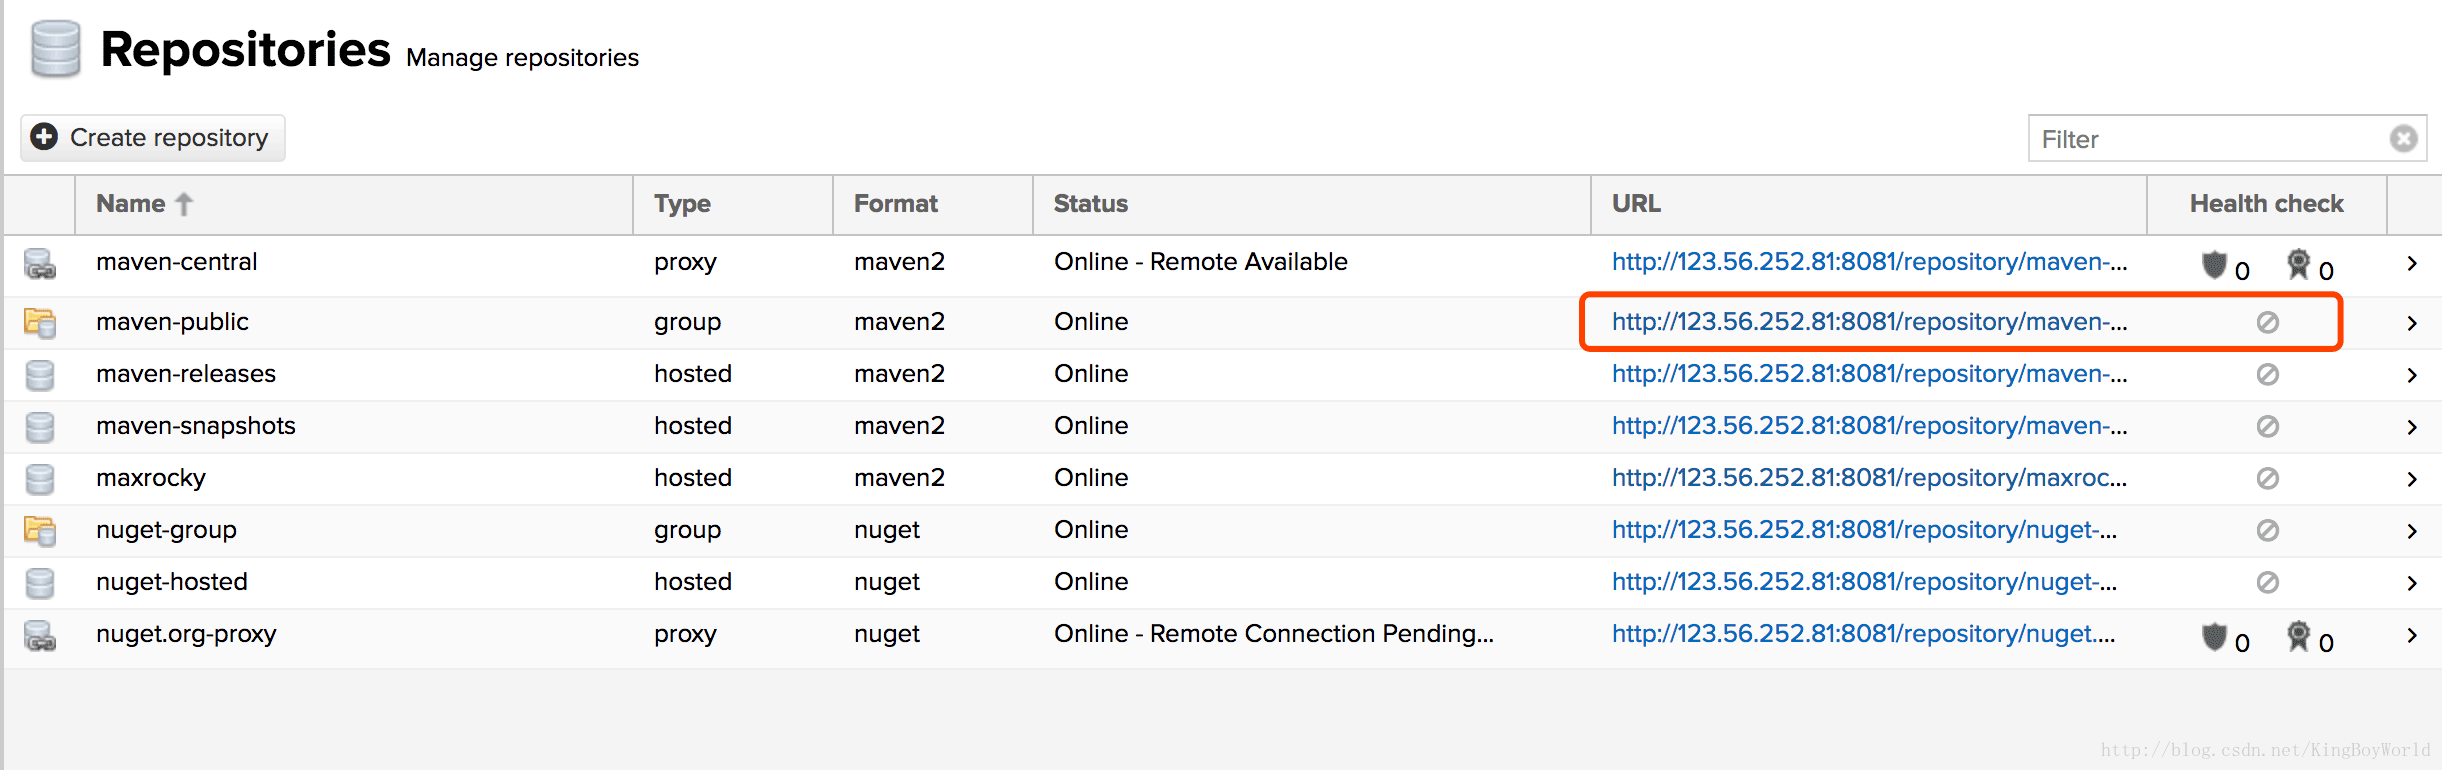
Task: Click the Status column header
Action: (1090, 204)
